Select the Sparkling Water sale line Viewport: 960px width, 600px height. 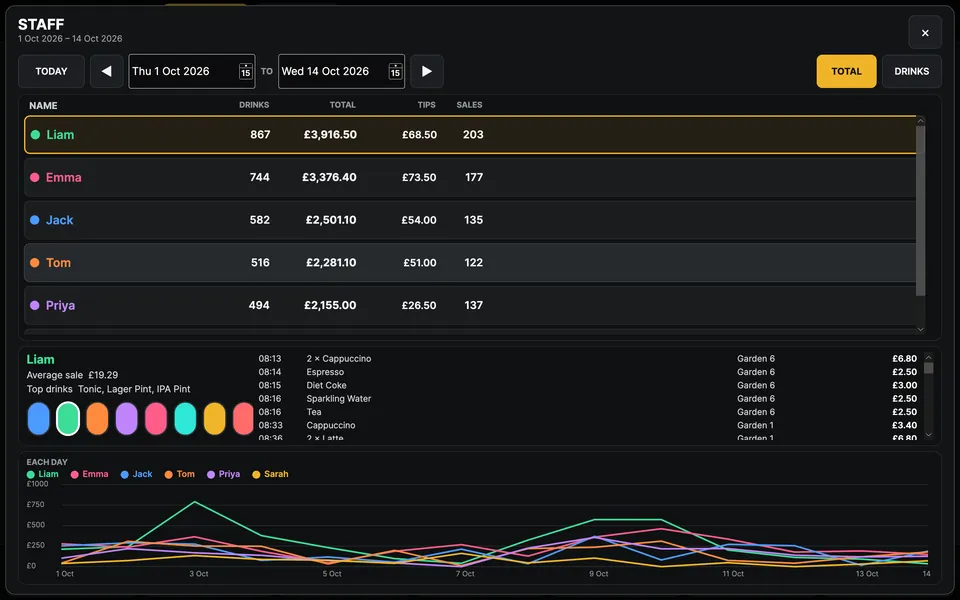[x=588, y=399]
